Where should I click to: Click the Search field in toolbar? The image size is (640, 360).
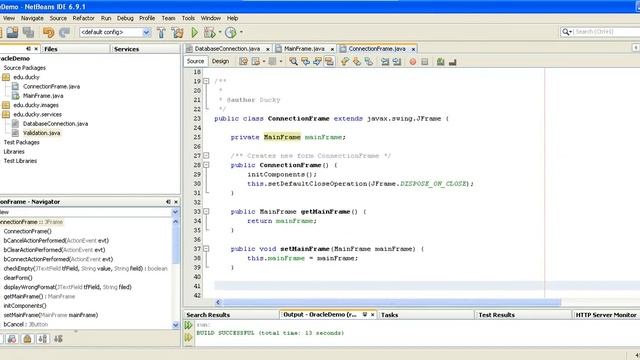click(x=606, y=32)
